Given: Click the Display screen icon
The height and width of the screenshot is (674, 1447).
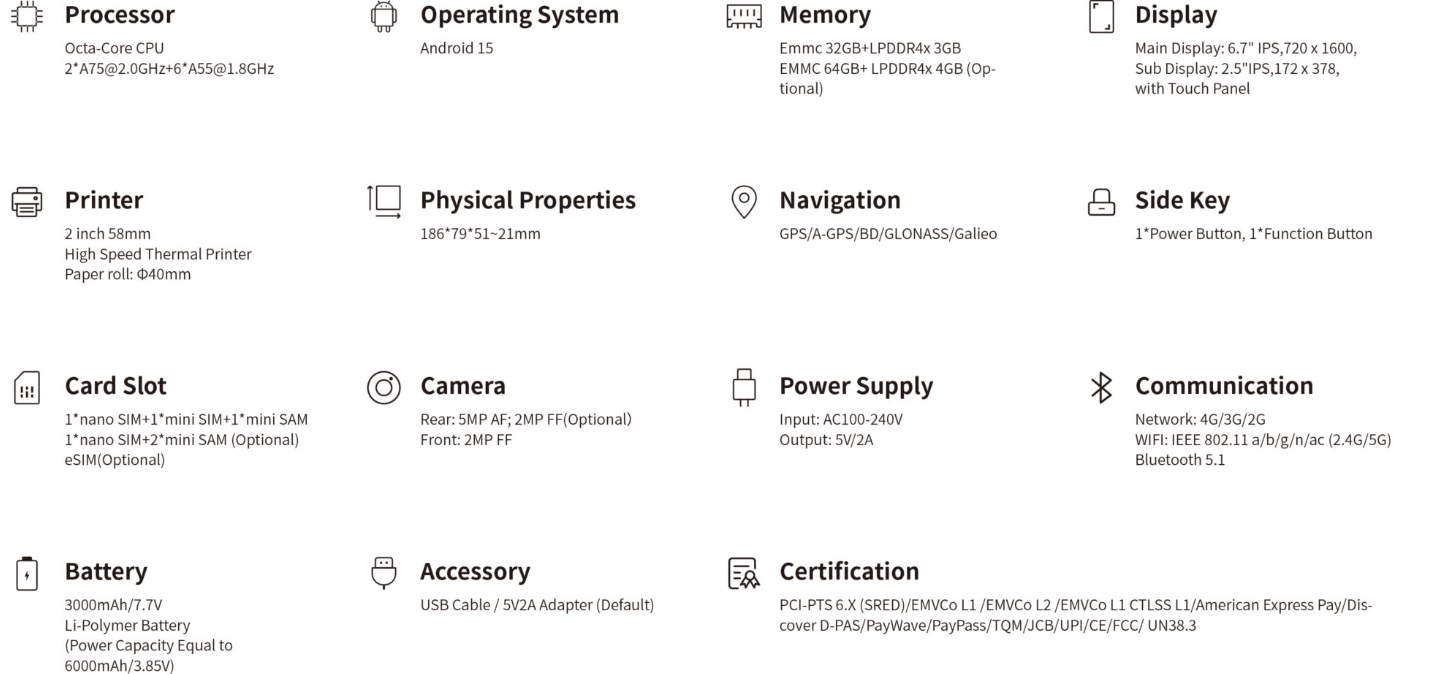Looking at the screenshot, I should click(x=1100, y=16).
